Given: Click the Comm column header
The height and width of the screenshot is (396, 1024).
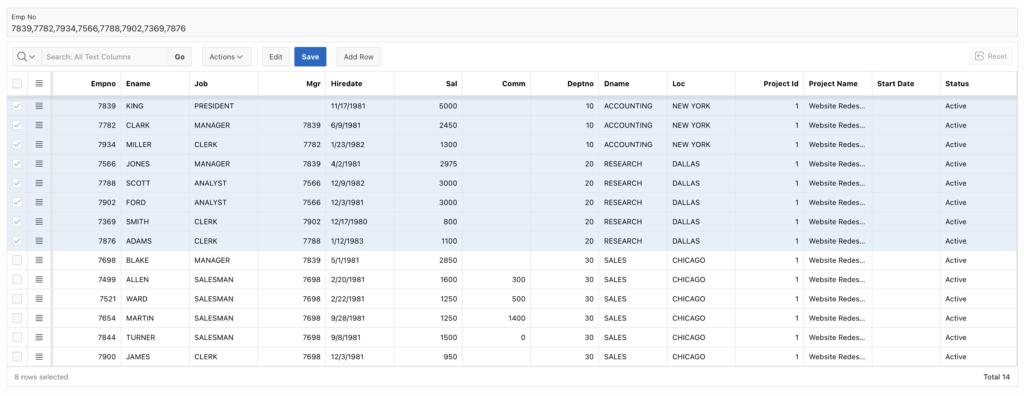Looking at the screenshot, I should (496, 84).
